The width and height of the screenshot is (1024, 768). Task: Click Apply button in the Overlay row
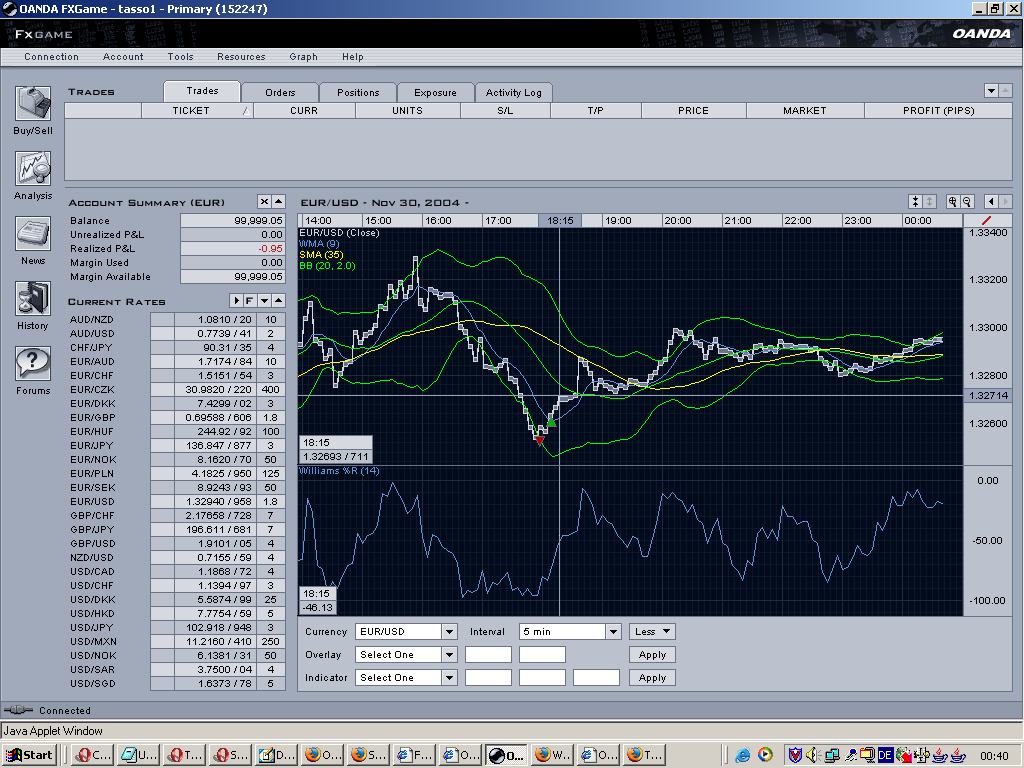[x=652, y=655]
